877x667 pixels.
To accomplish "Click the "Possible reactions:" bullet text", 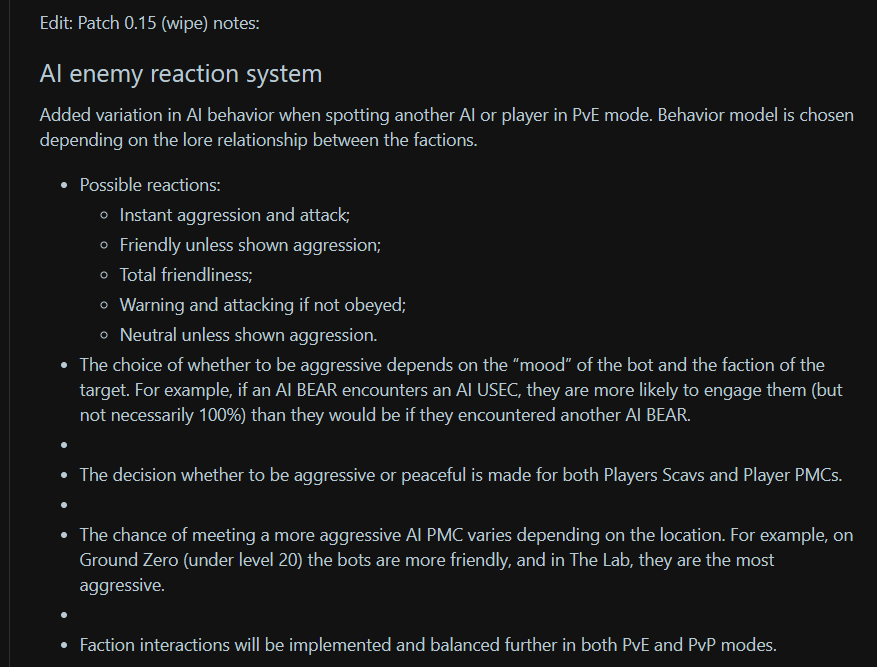I will pos(150,185).
